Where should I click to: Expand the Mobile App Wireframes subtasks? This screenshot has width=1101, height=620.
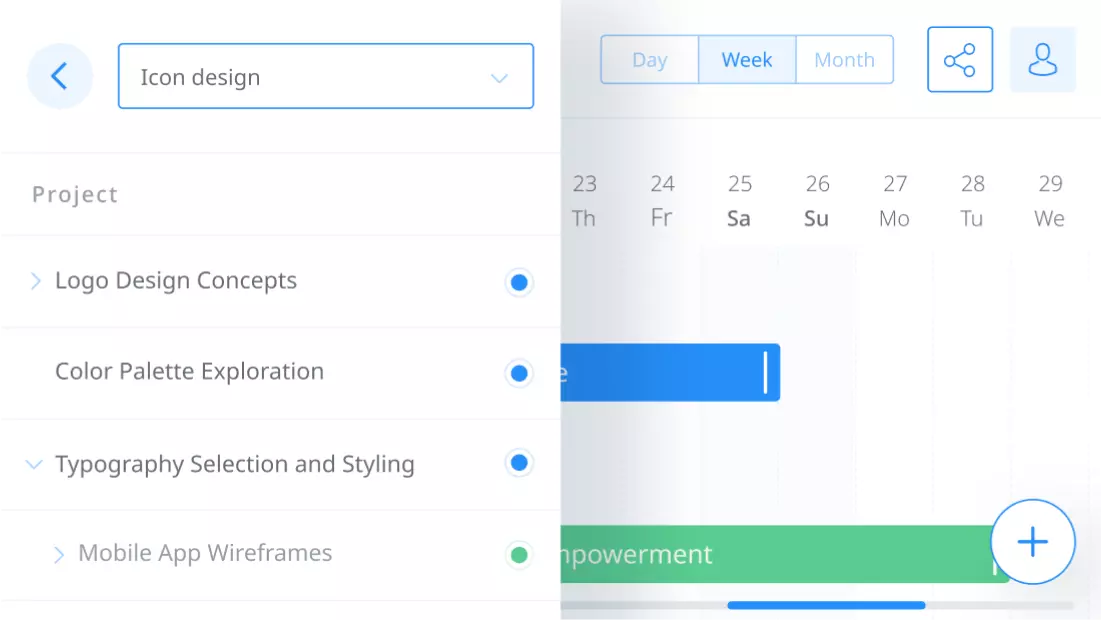pyautogui.click(x=58, y=553)
